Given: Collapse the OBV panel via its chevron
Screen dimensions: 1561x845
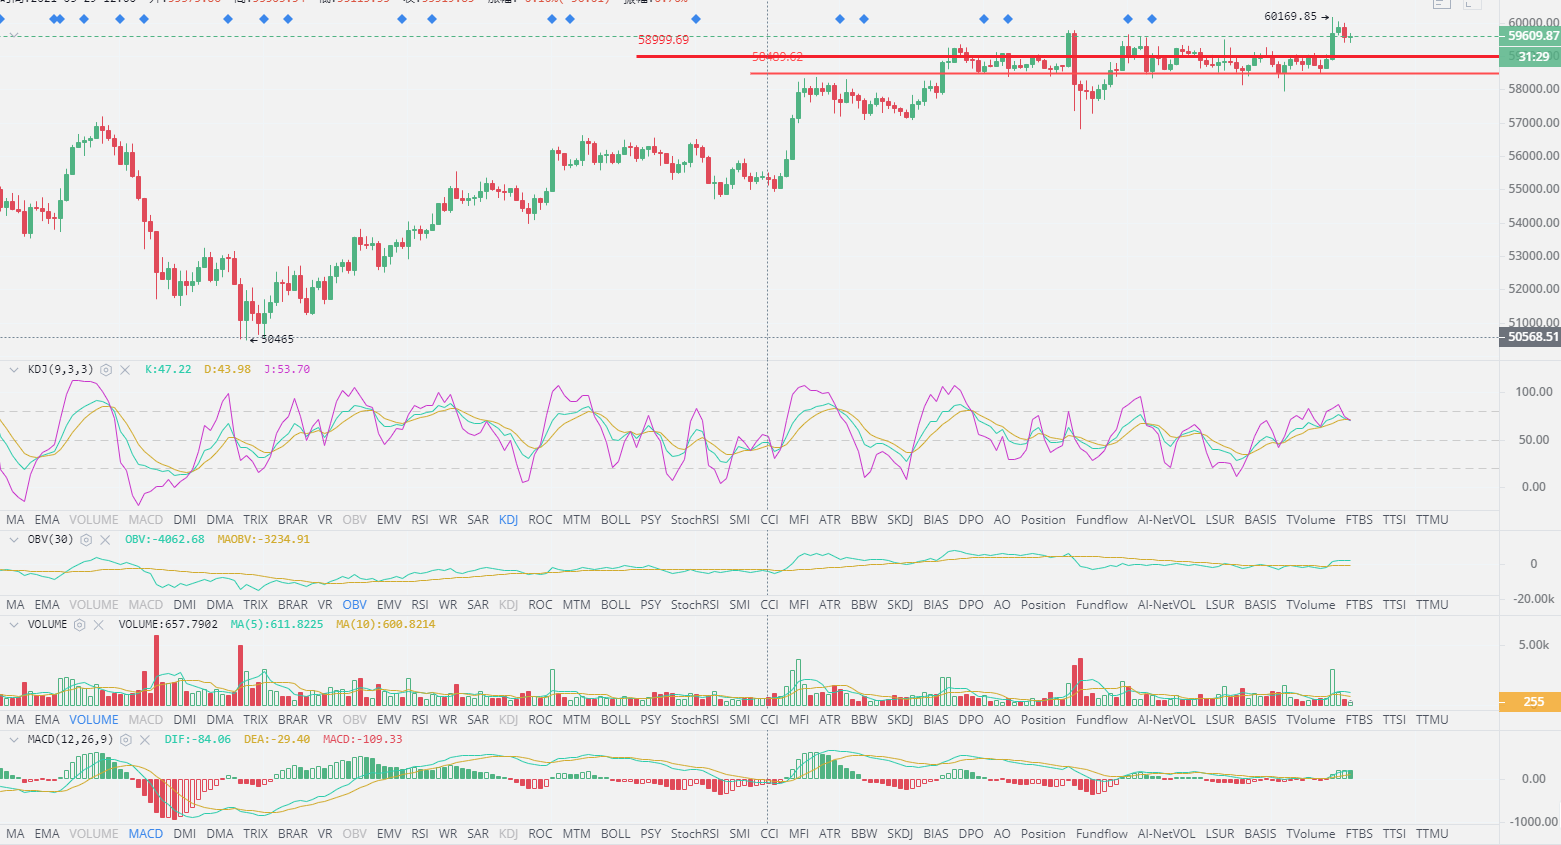Looking at the screenshot, I should coord(12,539).
